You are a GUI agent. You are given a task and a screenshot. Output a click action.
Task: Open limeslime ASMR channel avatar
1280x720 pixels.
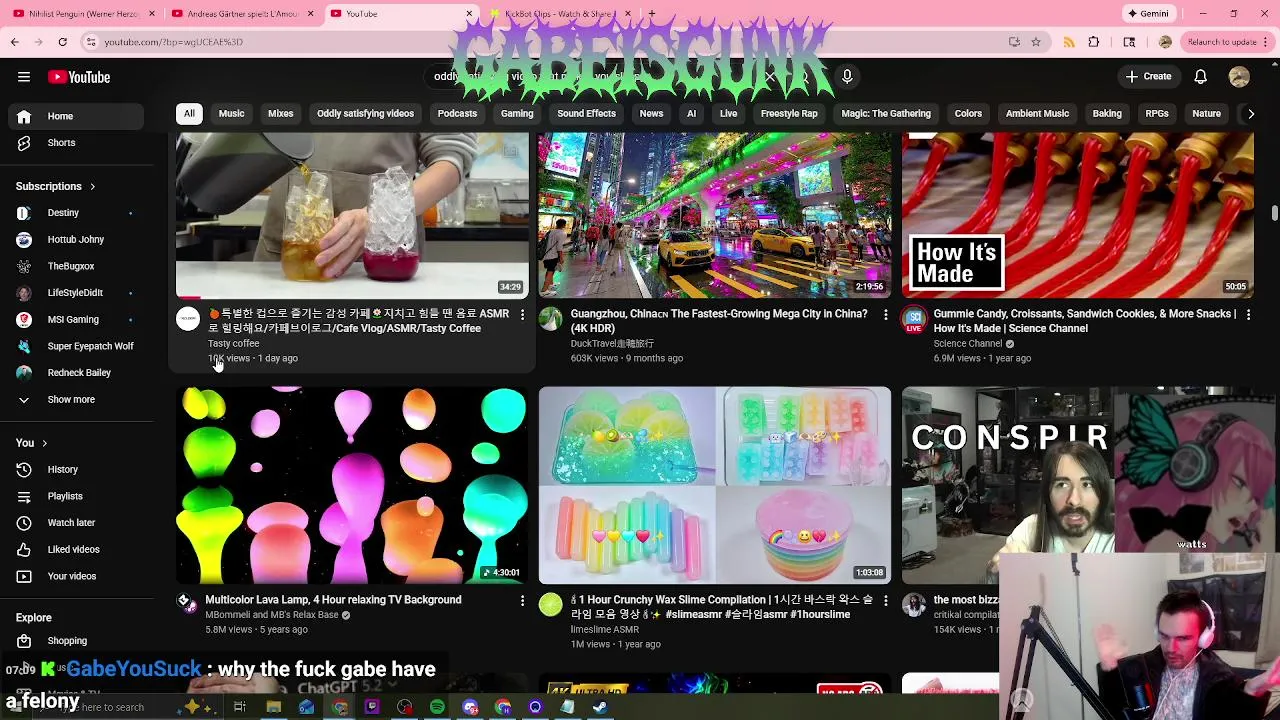tap(551, 605)
